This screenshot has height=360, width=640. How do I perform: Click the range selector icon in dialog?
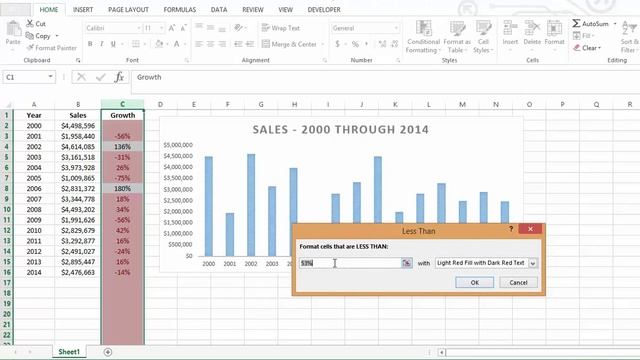click(407, 263)
